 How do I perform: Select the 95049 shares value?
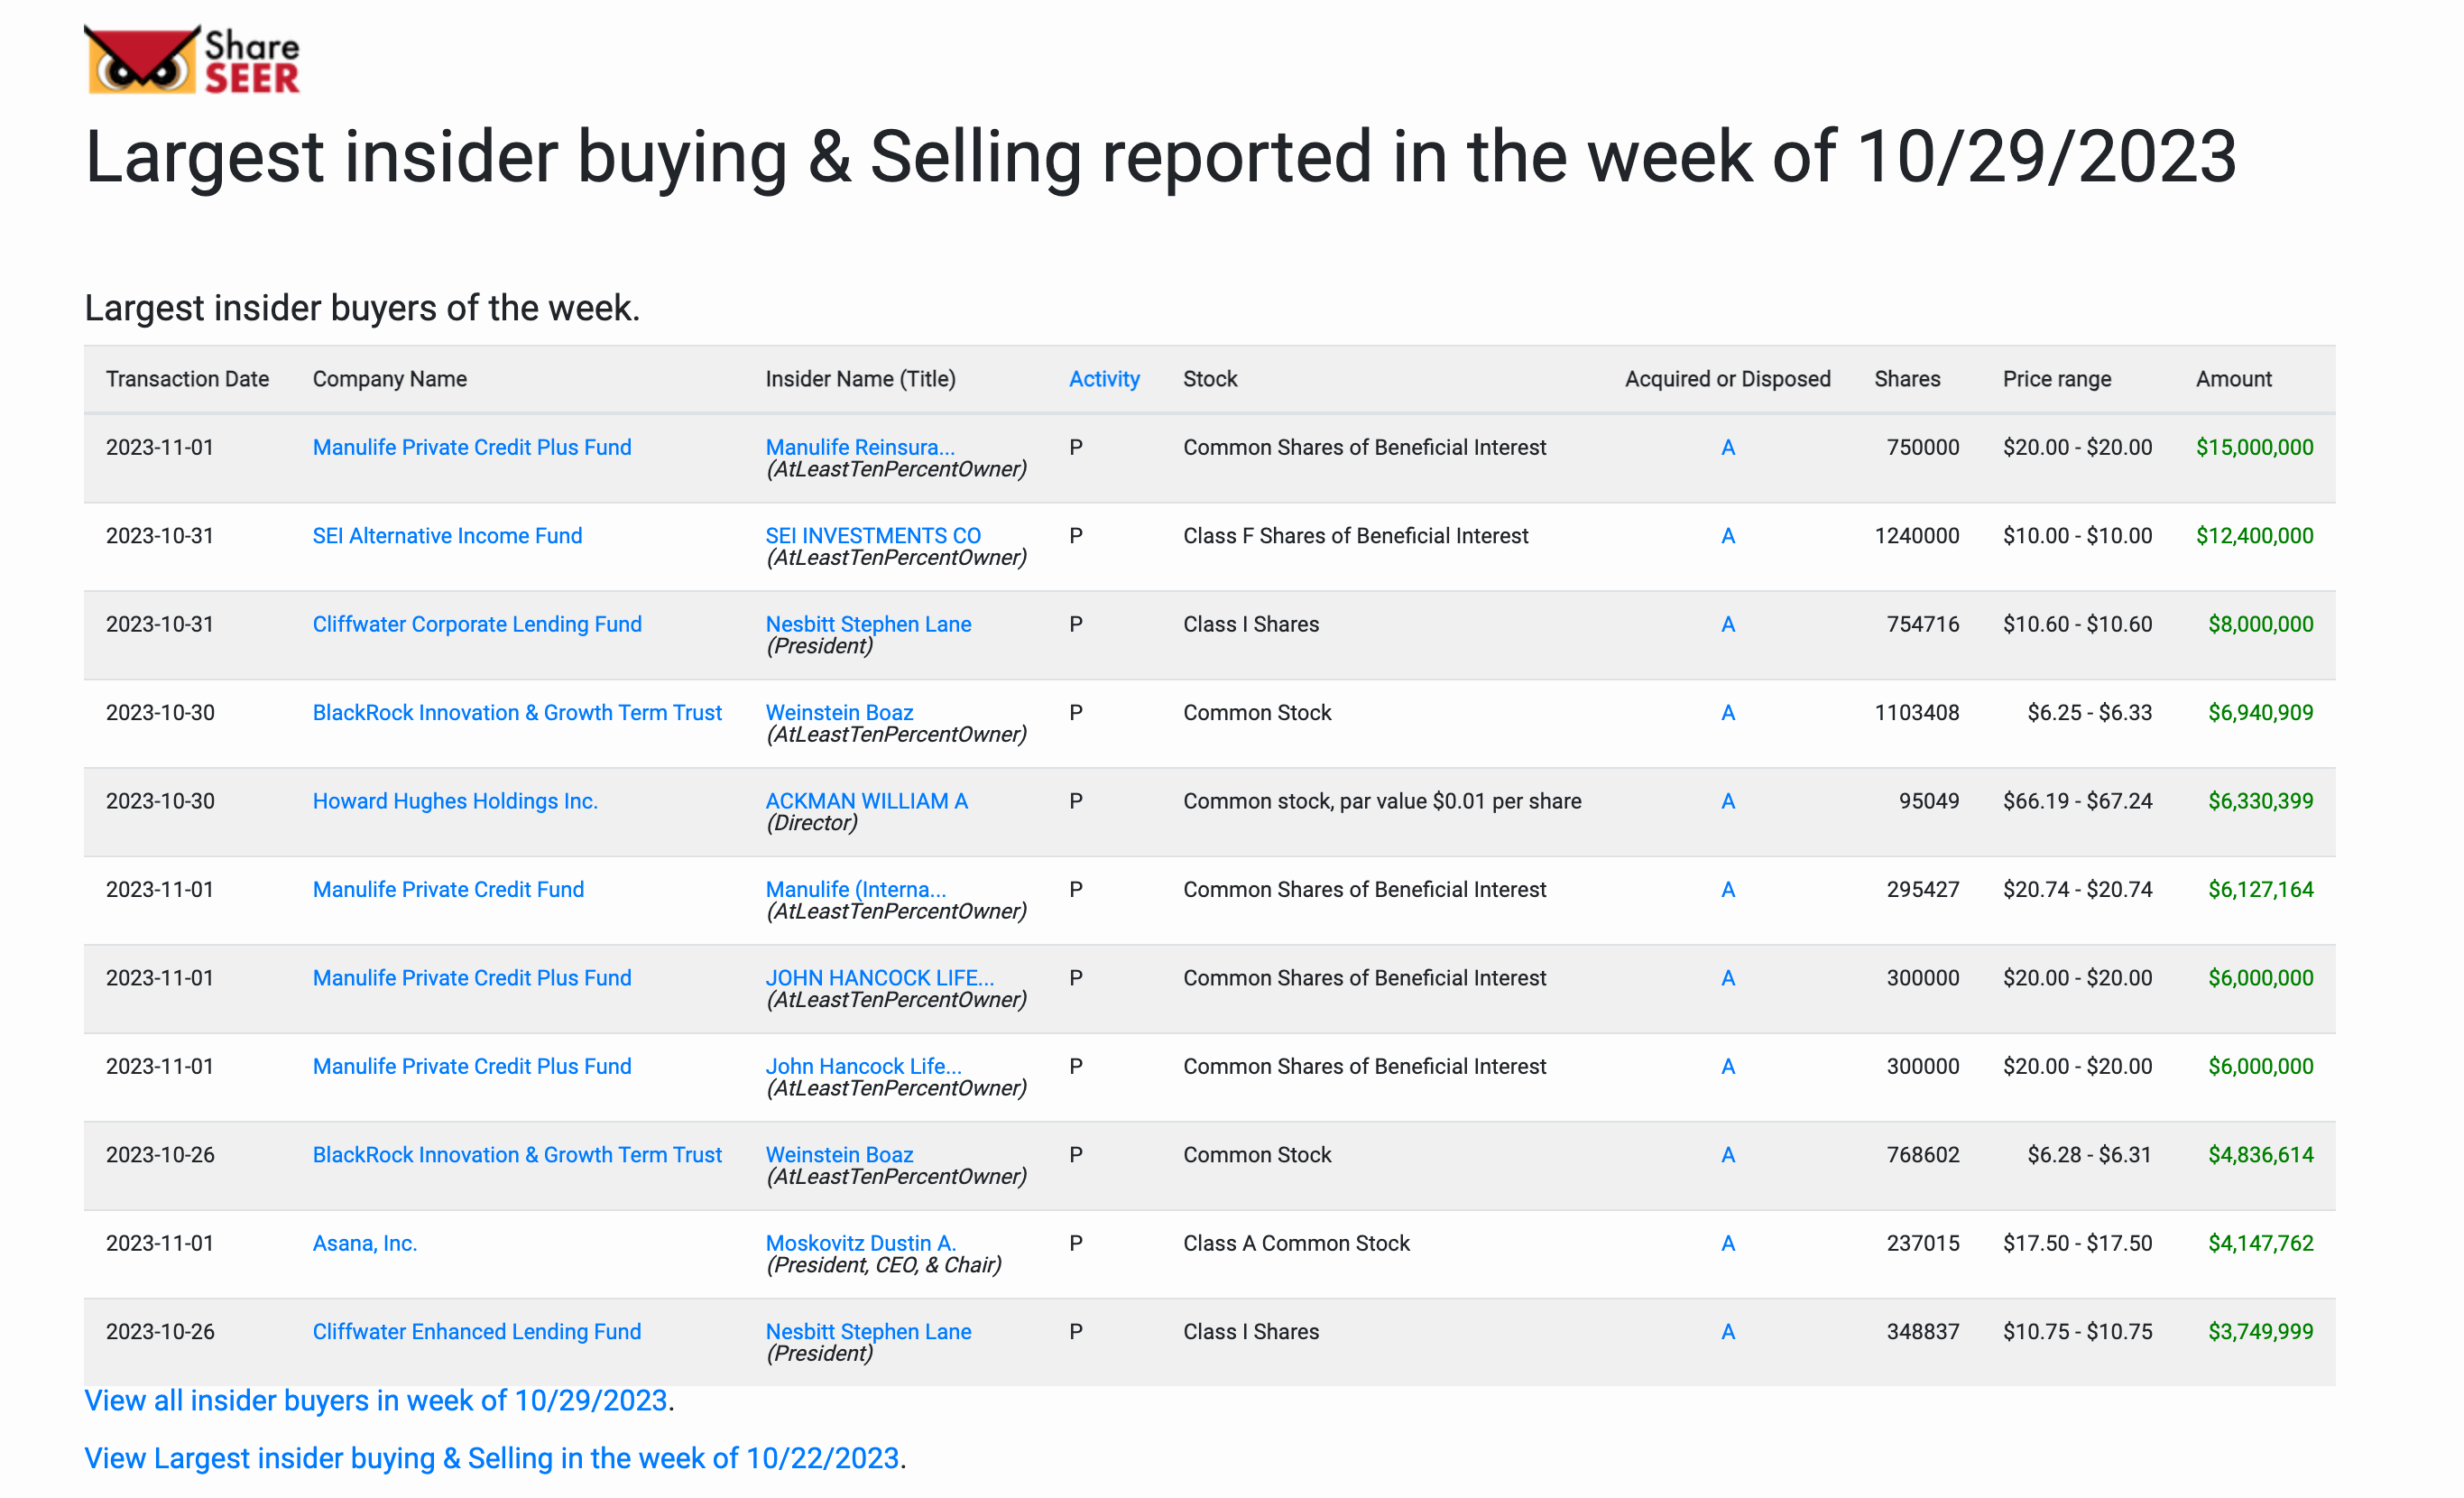1929,801
